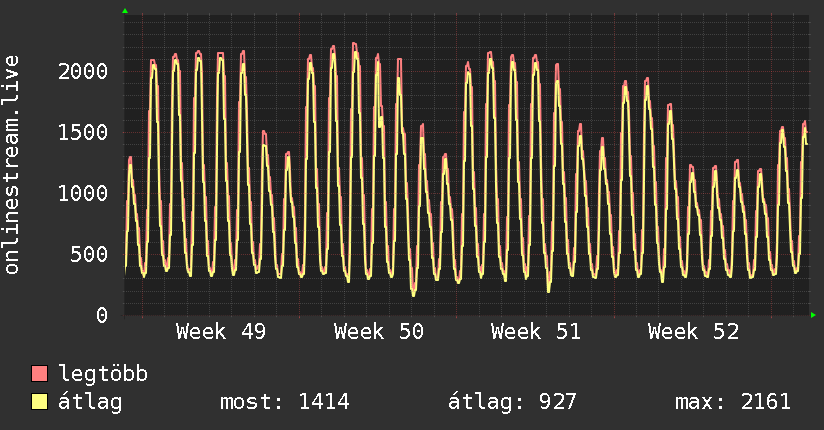This screenshot has width=824, height=430.
Task: Click the legtöbb legend label
Action: (x=103, y=374)
